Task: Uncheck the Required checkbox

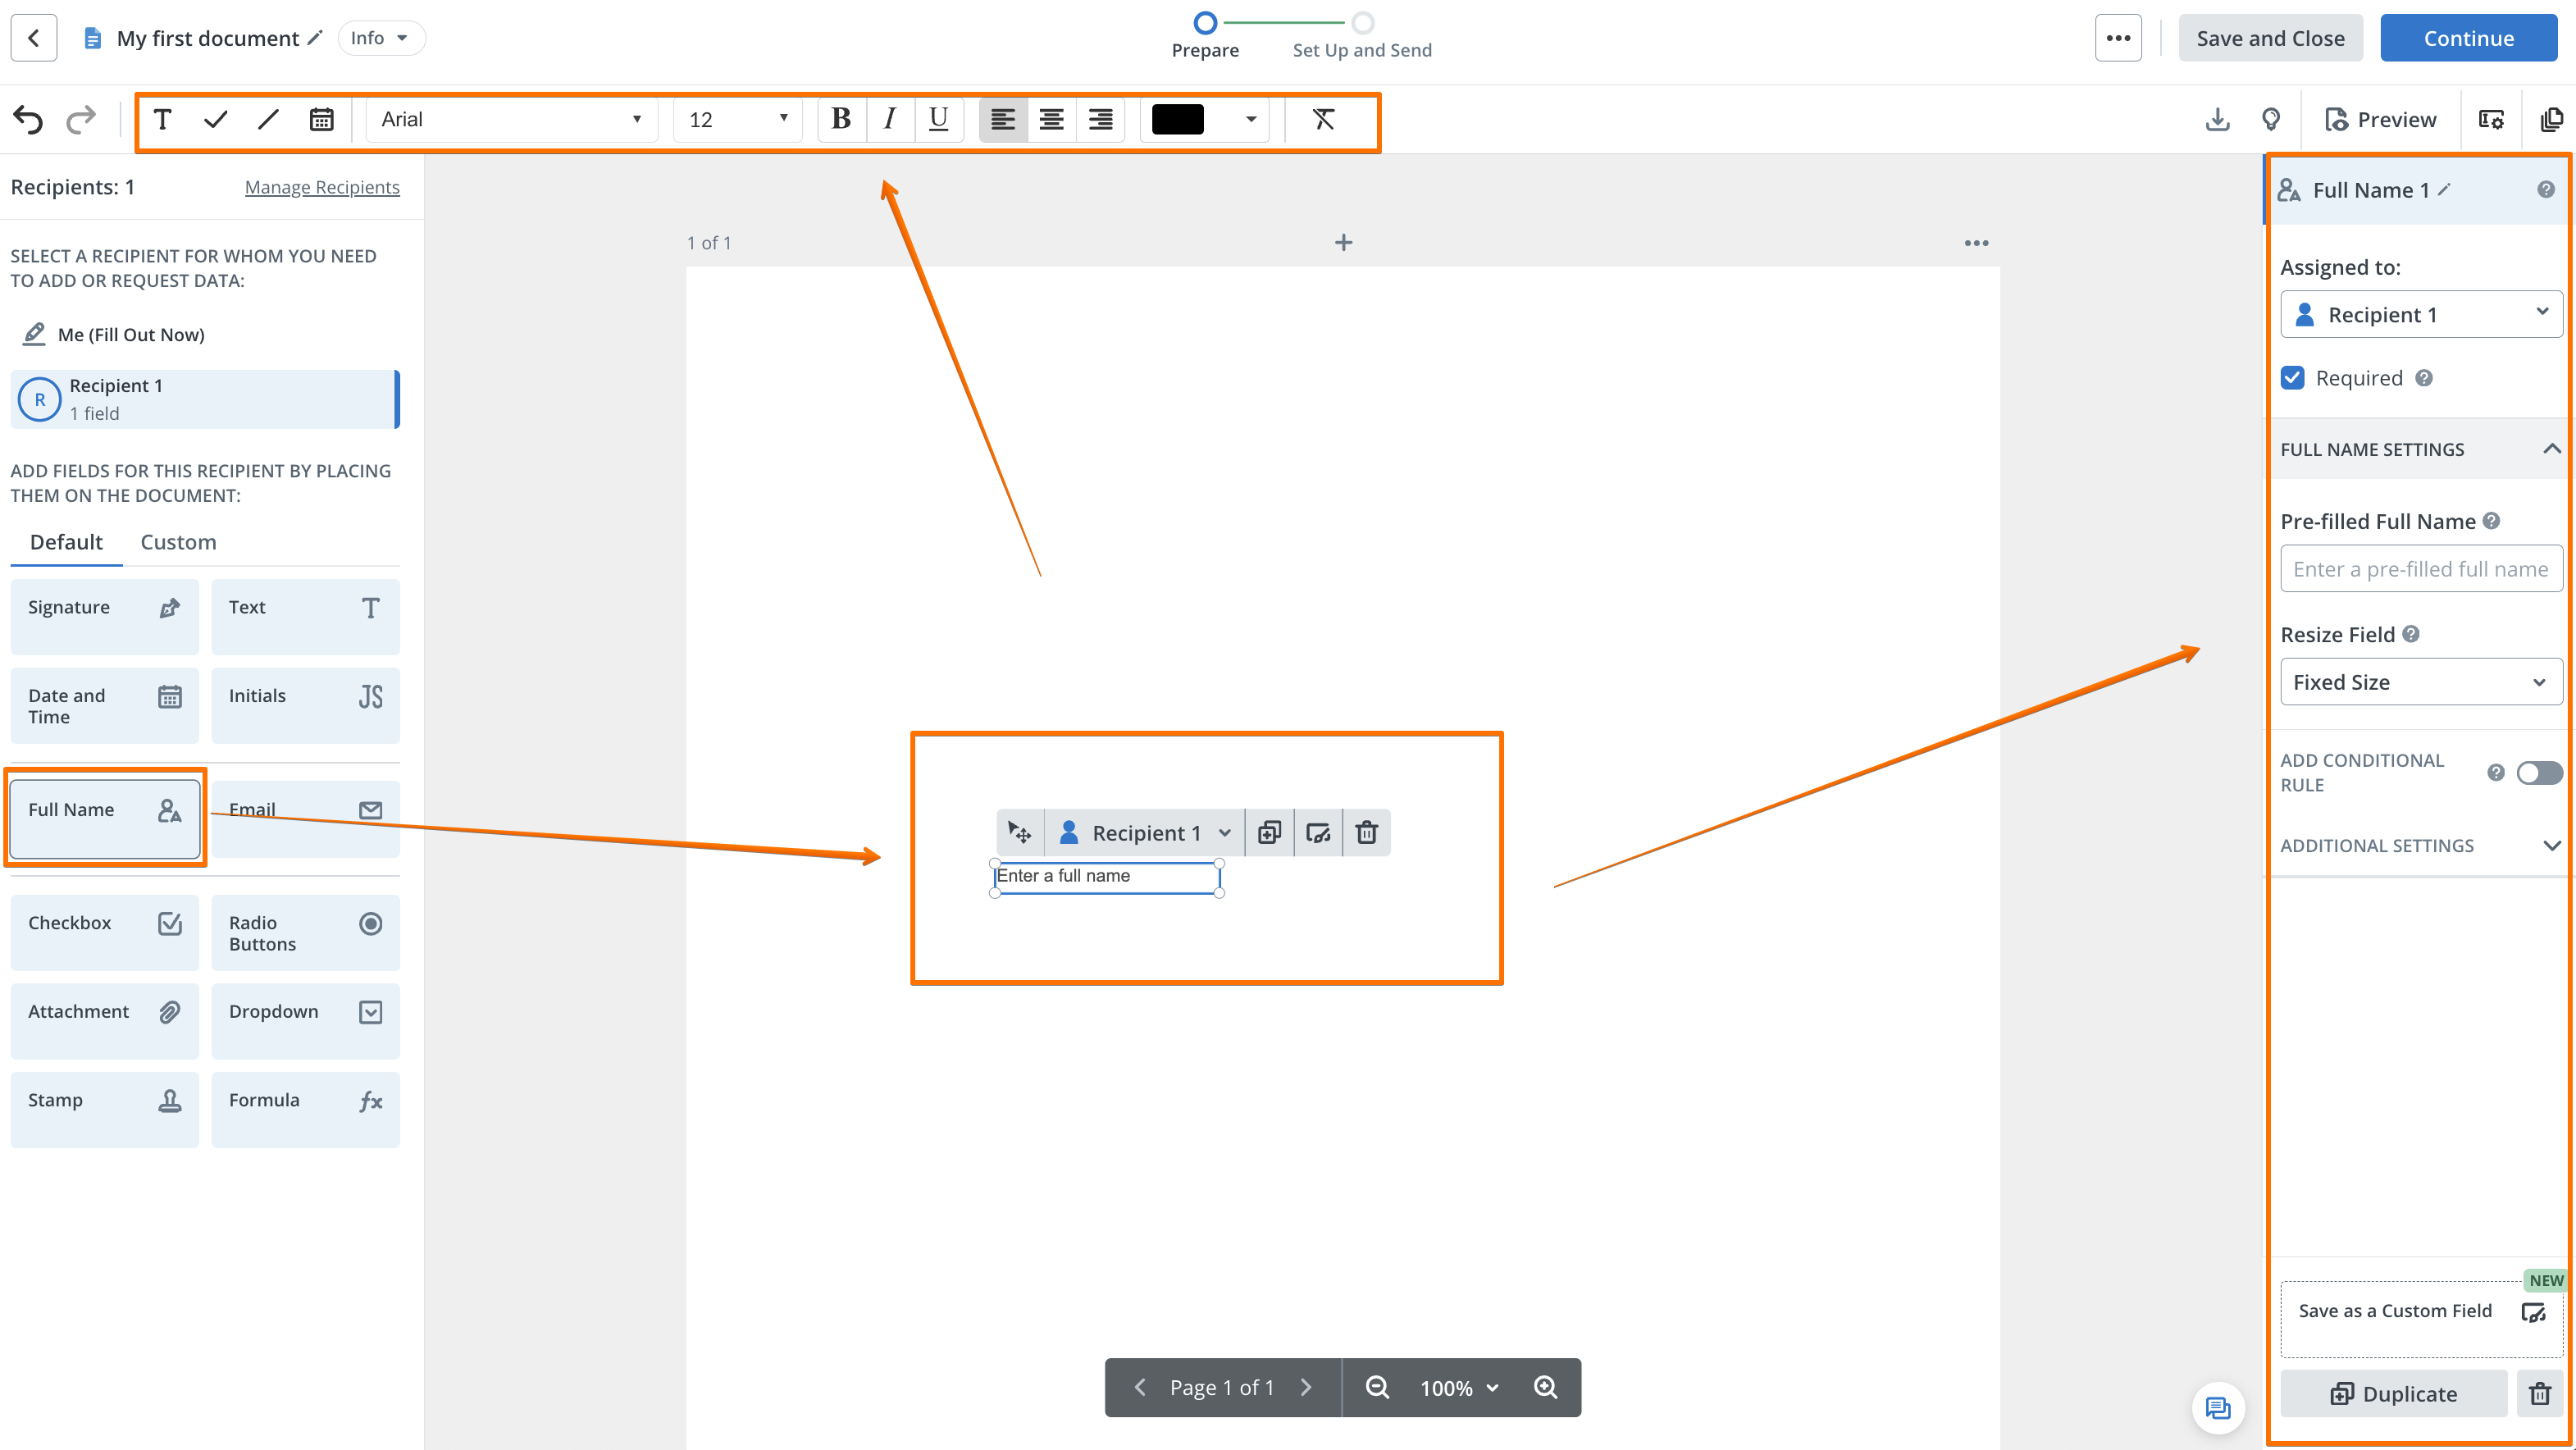Action: (x=2292, y=378)
